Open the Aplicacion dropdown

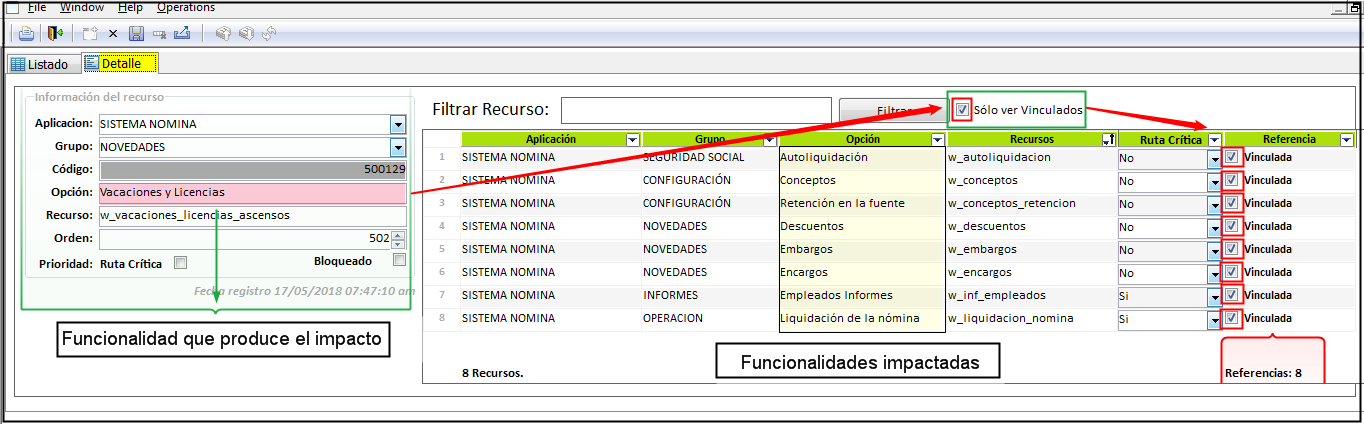398,124
